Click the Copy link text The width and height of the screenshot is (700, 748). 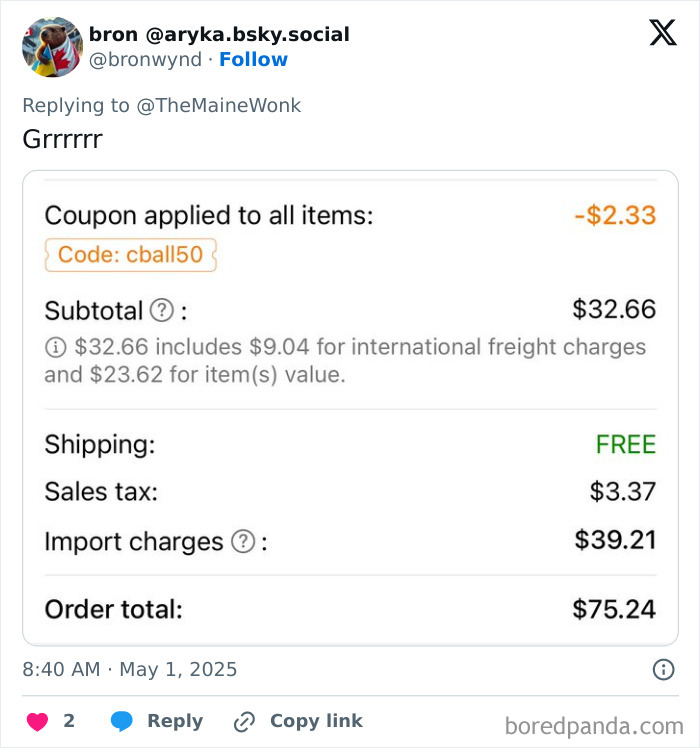tap(316, 721)
